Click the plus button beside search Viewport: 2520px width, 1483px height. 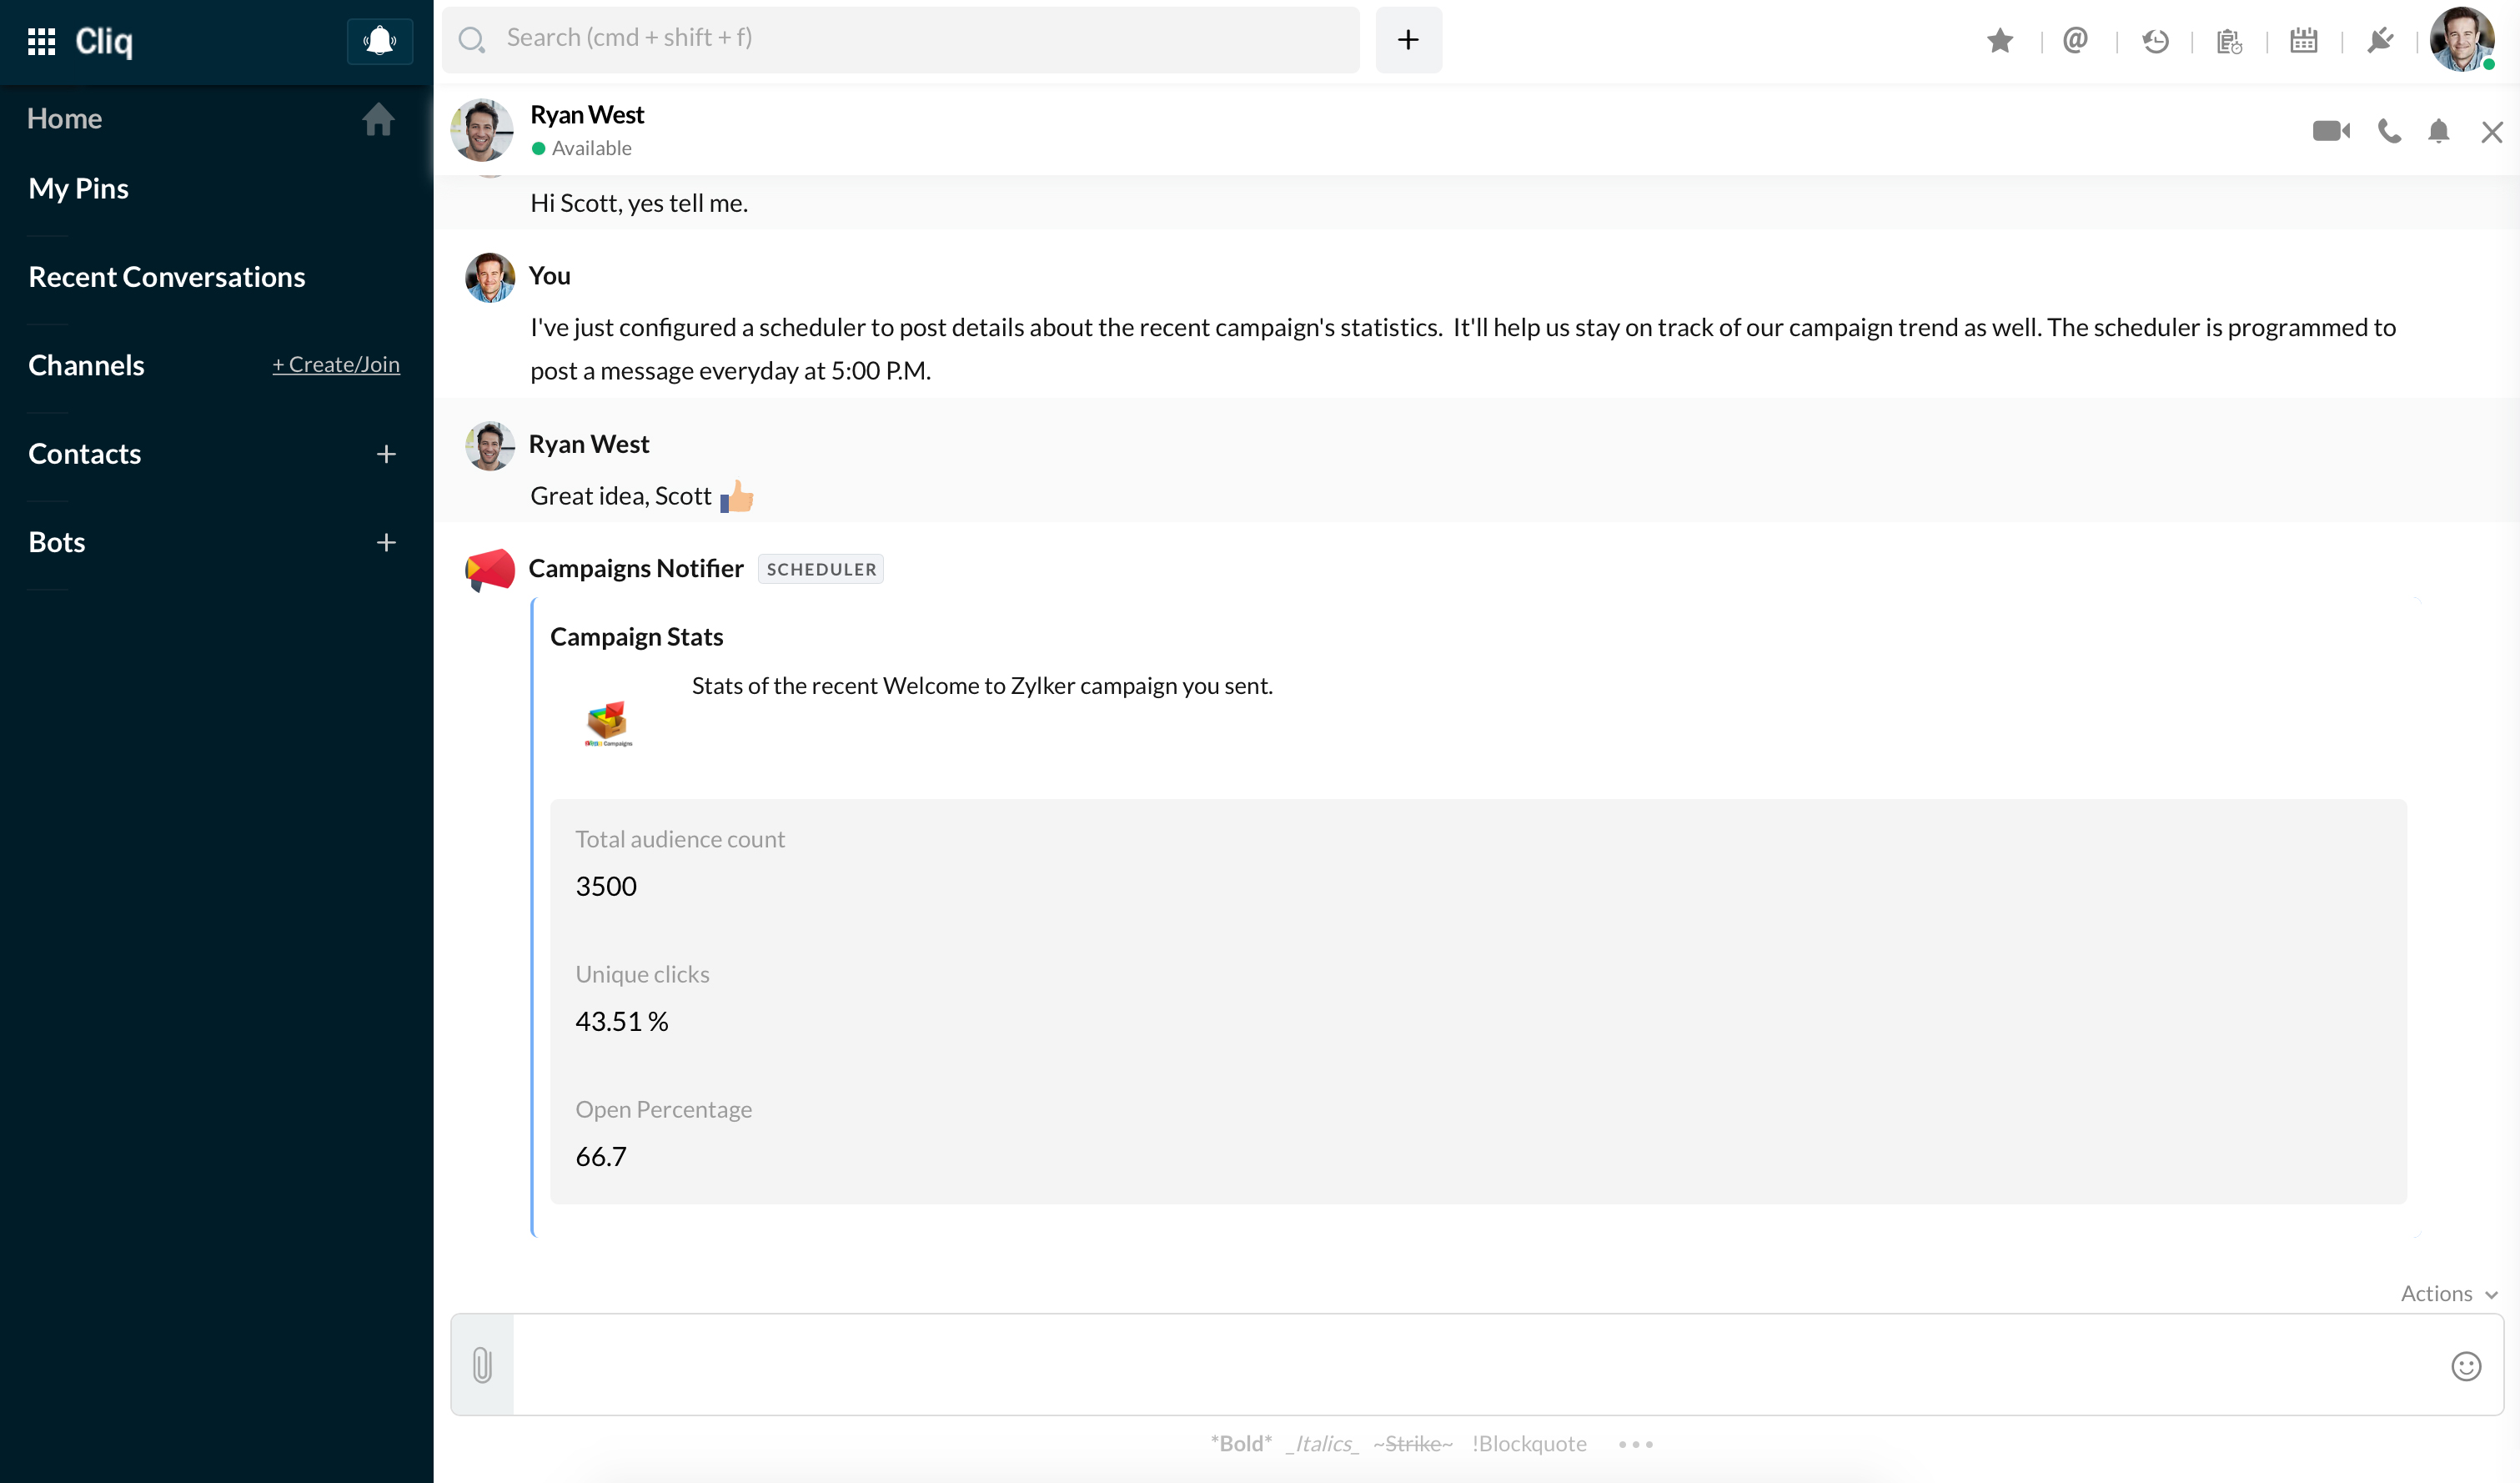(x=1408, y=39)
